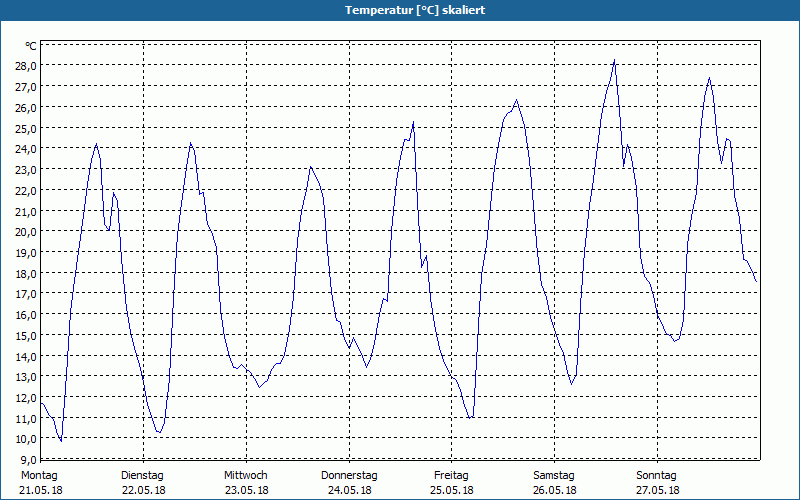This screenshot has height=500, width=800.
Task: Select the 28,0 y-axis value
Action: [27, 66]
